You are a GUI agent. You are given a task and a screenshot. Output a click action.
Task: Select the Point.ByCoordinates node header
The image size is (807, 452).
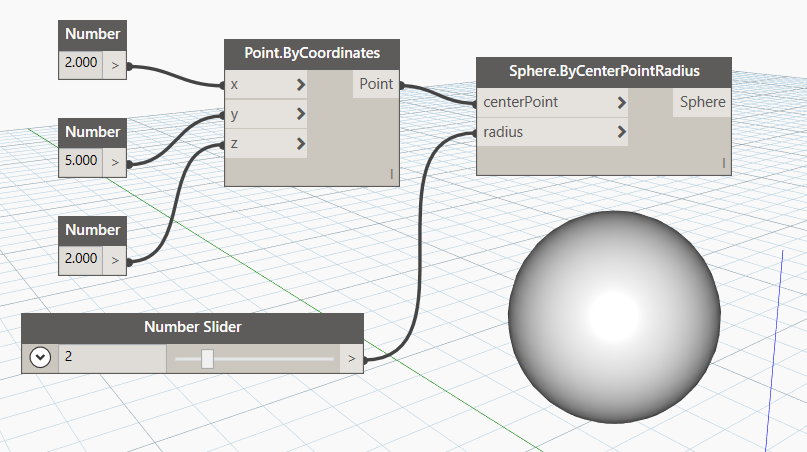(312, 54)
